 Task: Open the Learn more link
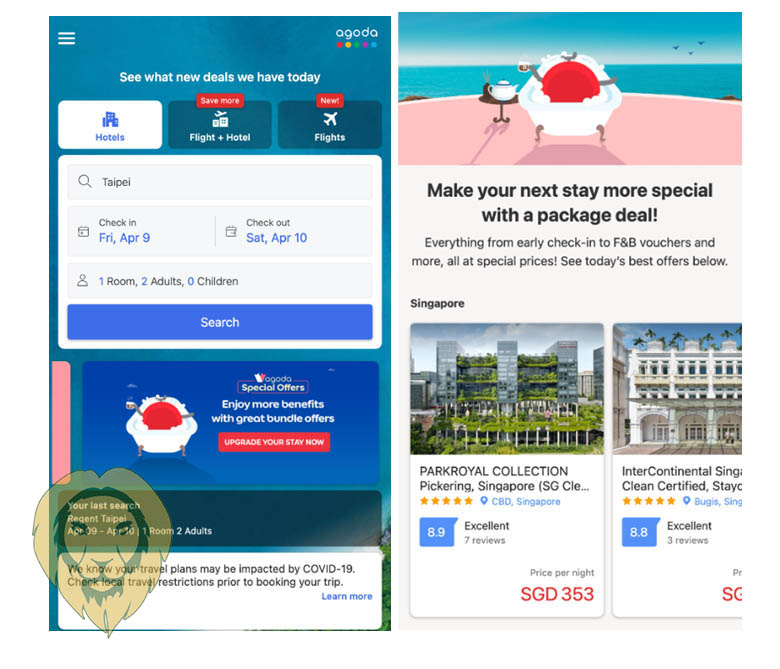pos(347,596)
